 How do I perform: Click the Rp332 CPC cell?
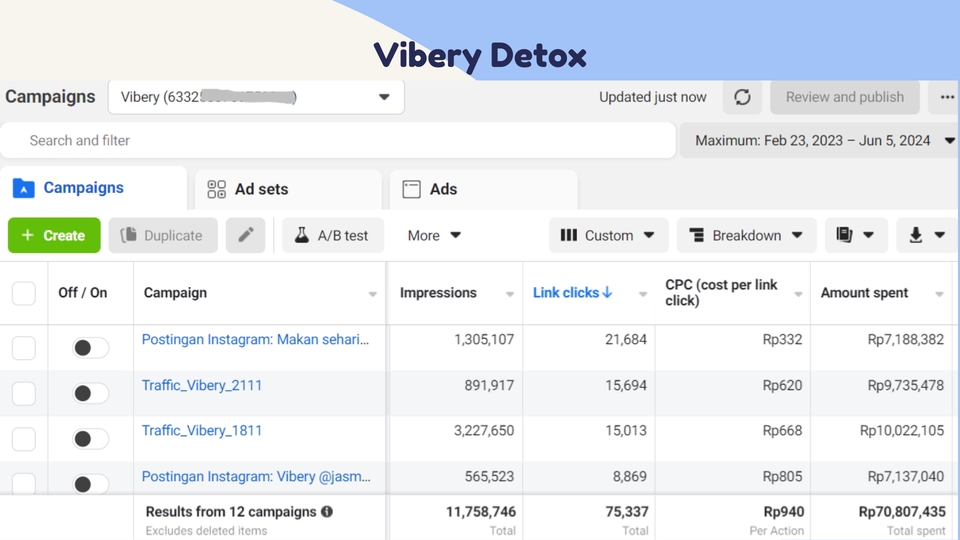782,339
